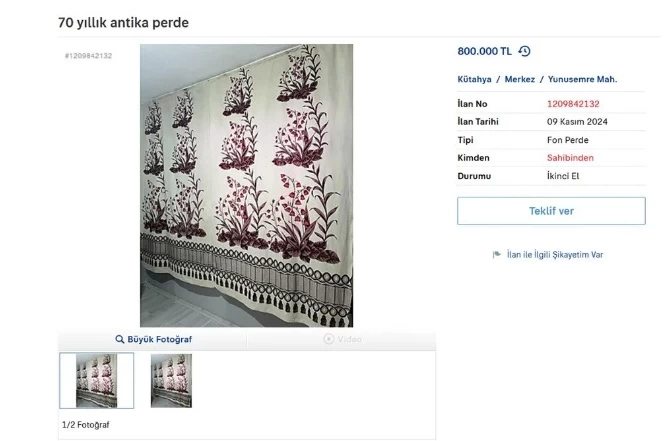Select the Video tab
The image size is (665, 441).
click(342, 339)
